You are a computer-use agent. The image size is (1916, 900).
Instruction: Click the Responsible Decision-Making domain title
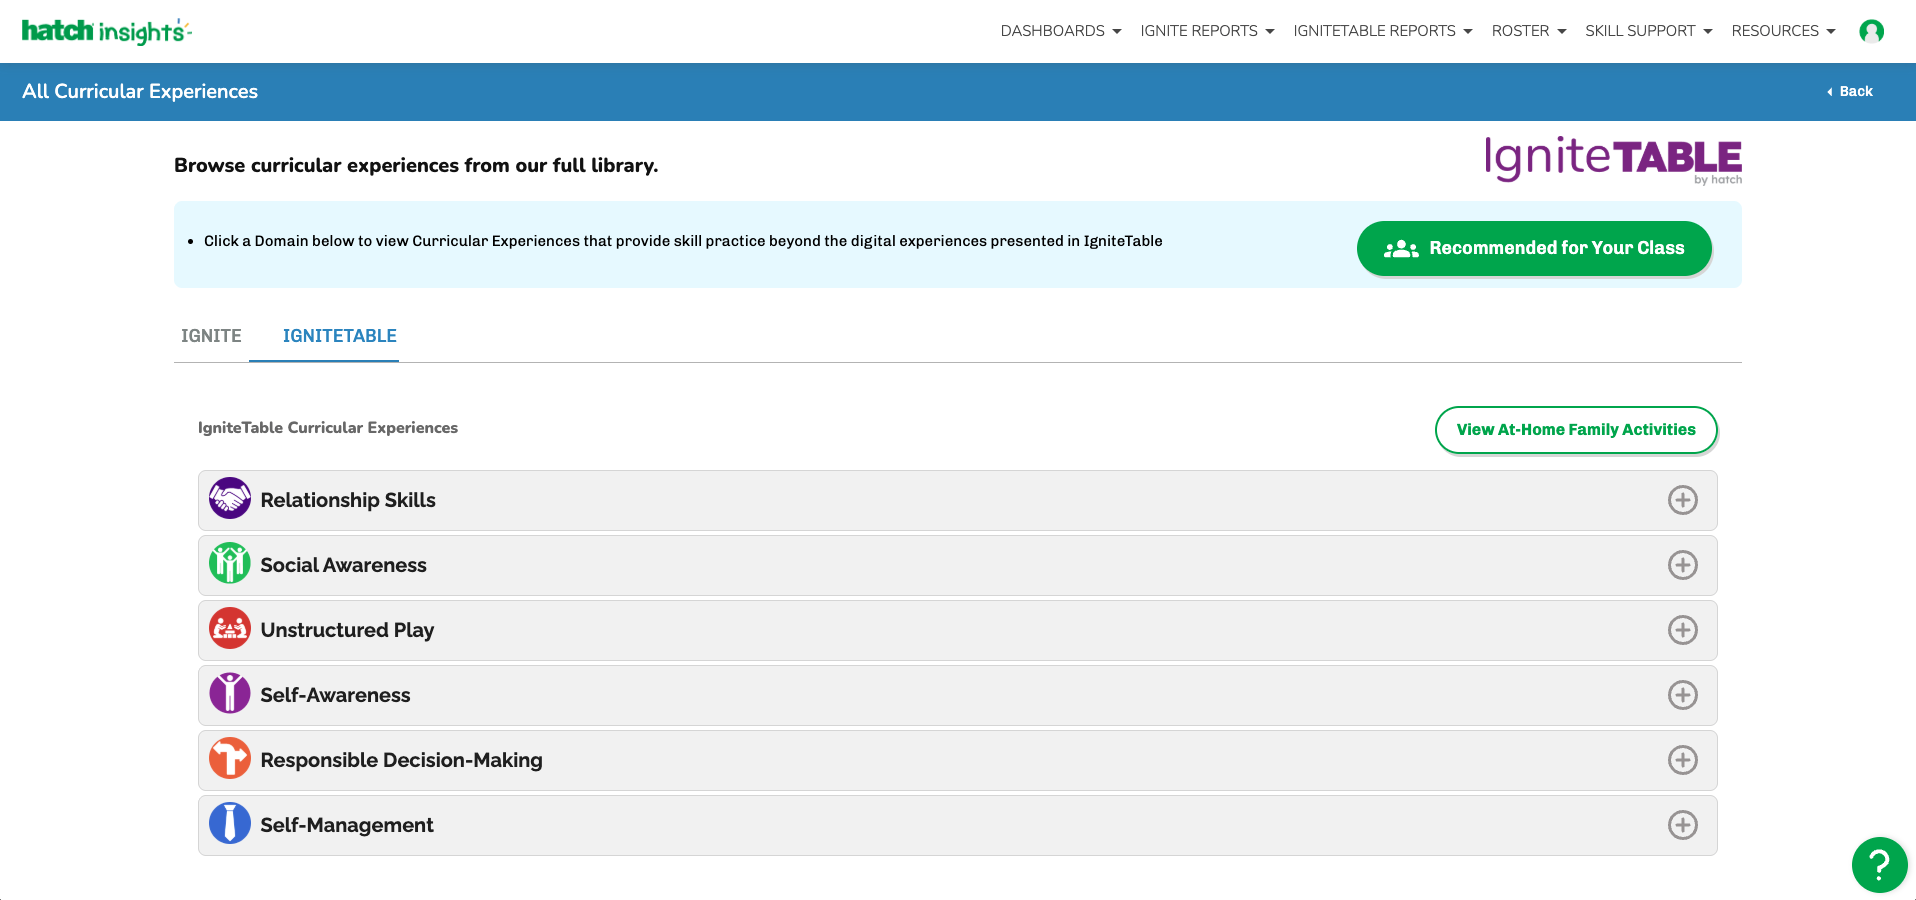[x=401, y=760]
